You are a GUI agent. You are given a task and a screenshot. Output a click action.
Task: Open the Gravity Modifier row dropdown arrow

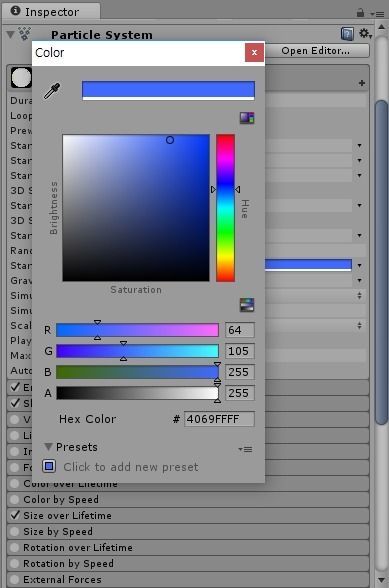tap(359, 280)
